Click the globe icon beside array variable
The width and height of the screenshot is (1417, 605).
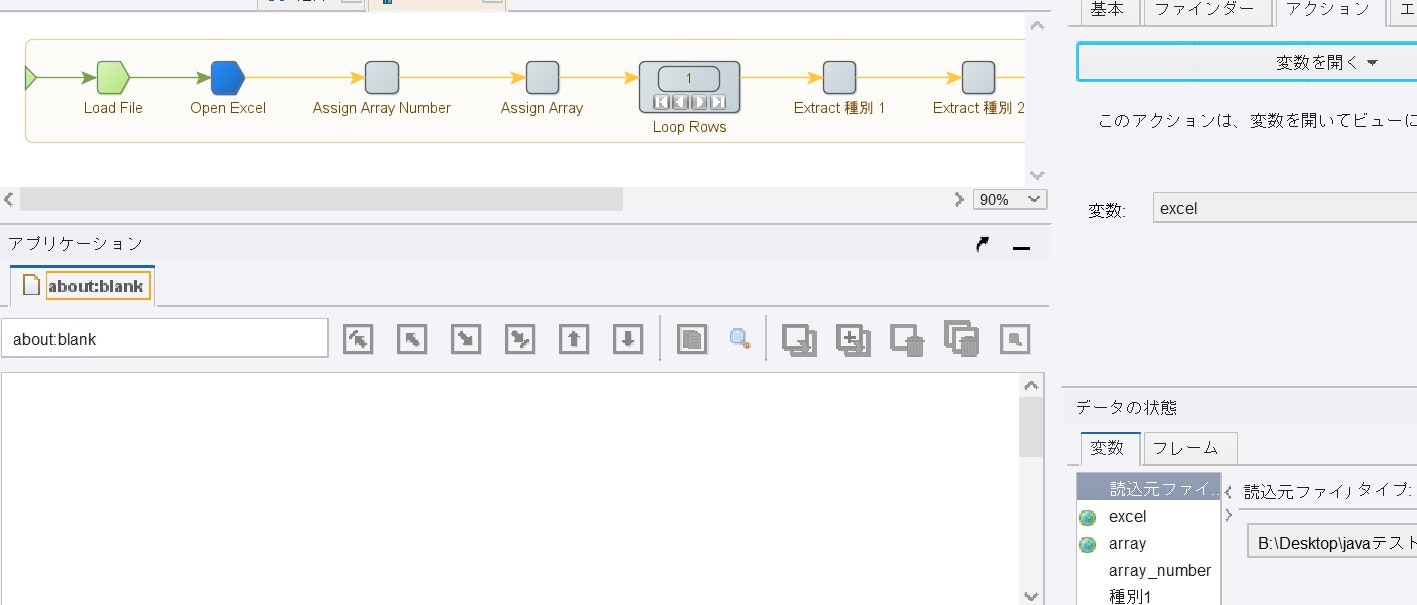point(1088,545)
